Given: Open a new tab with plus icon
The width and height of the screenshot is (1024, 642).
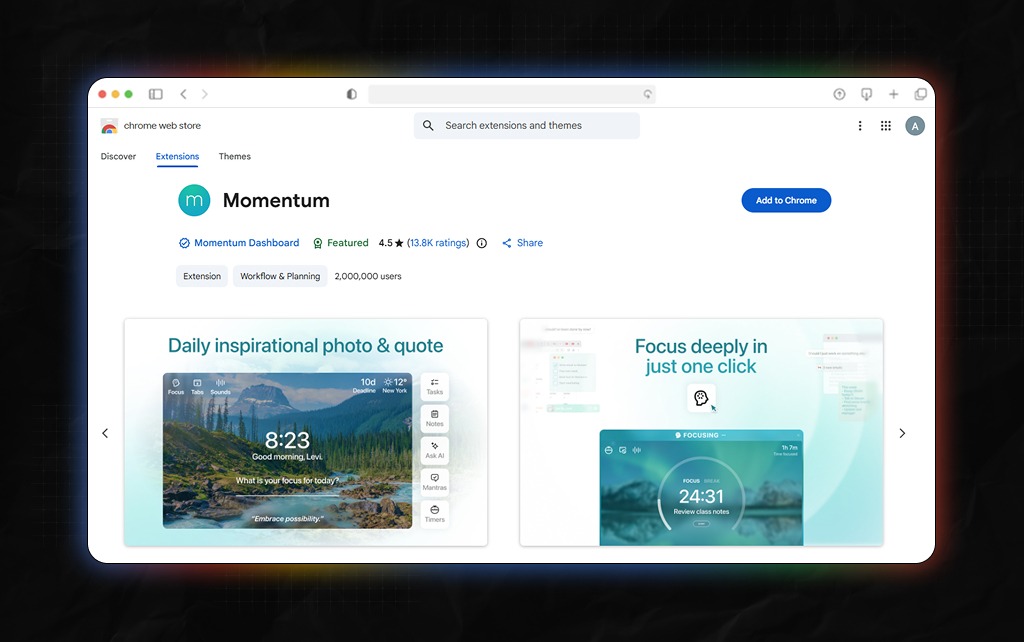Looking at the screenshot, I should click(893, 94).
